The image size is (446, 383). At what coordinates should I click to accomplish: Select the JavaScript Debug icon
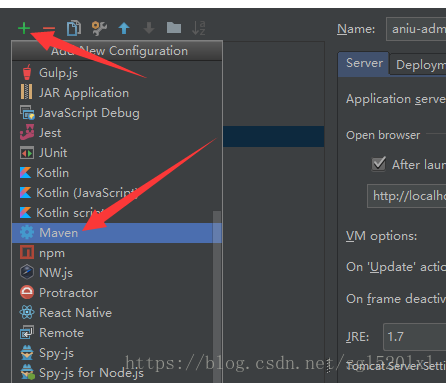click(x=27, y=113)
